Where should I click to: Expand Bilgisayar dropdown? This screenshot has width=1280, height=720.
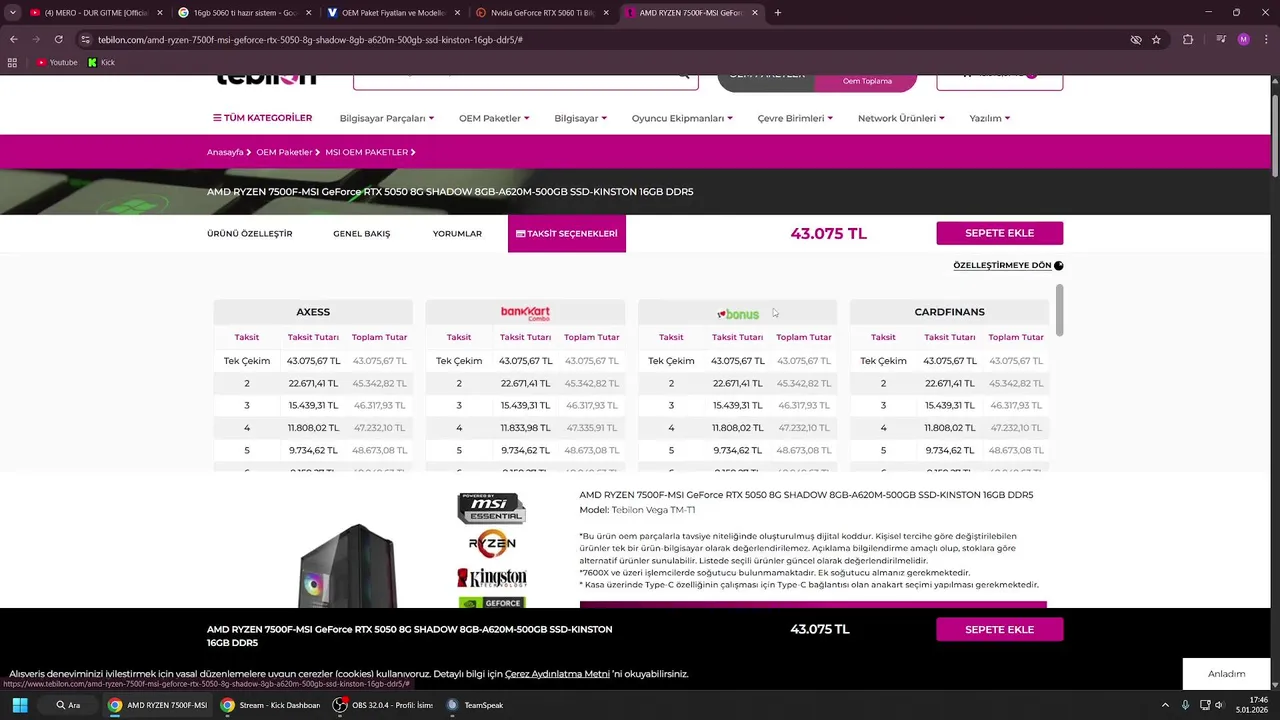tap(580, 118)
